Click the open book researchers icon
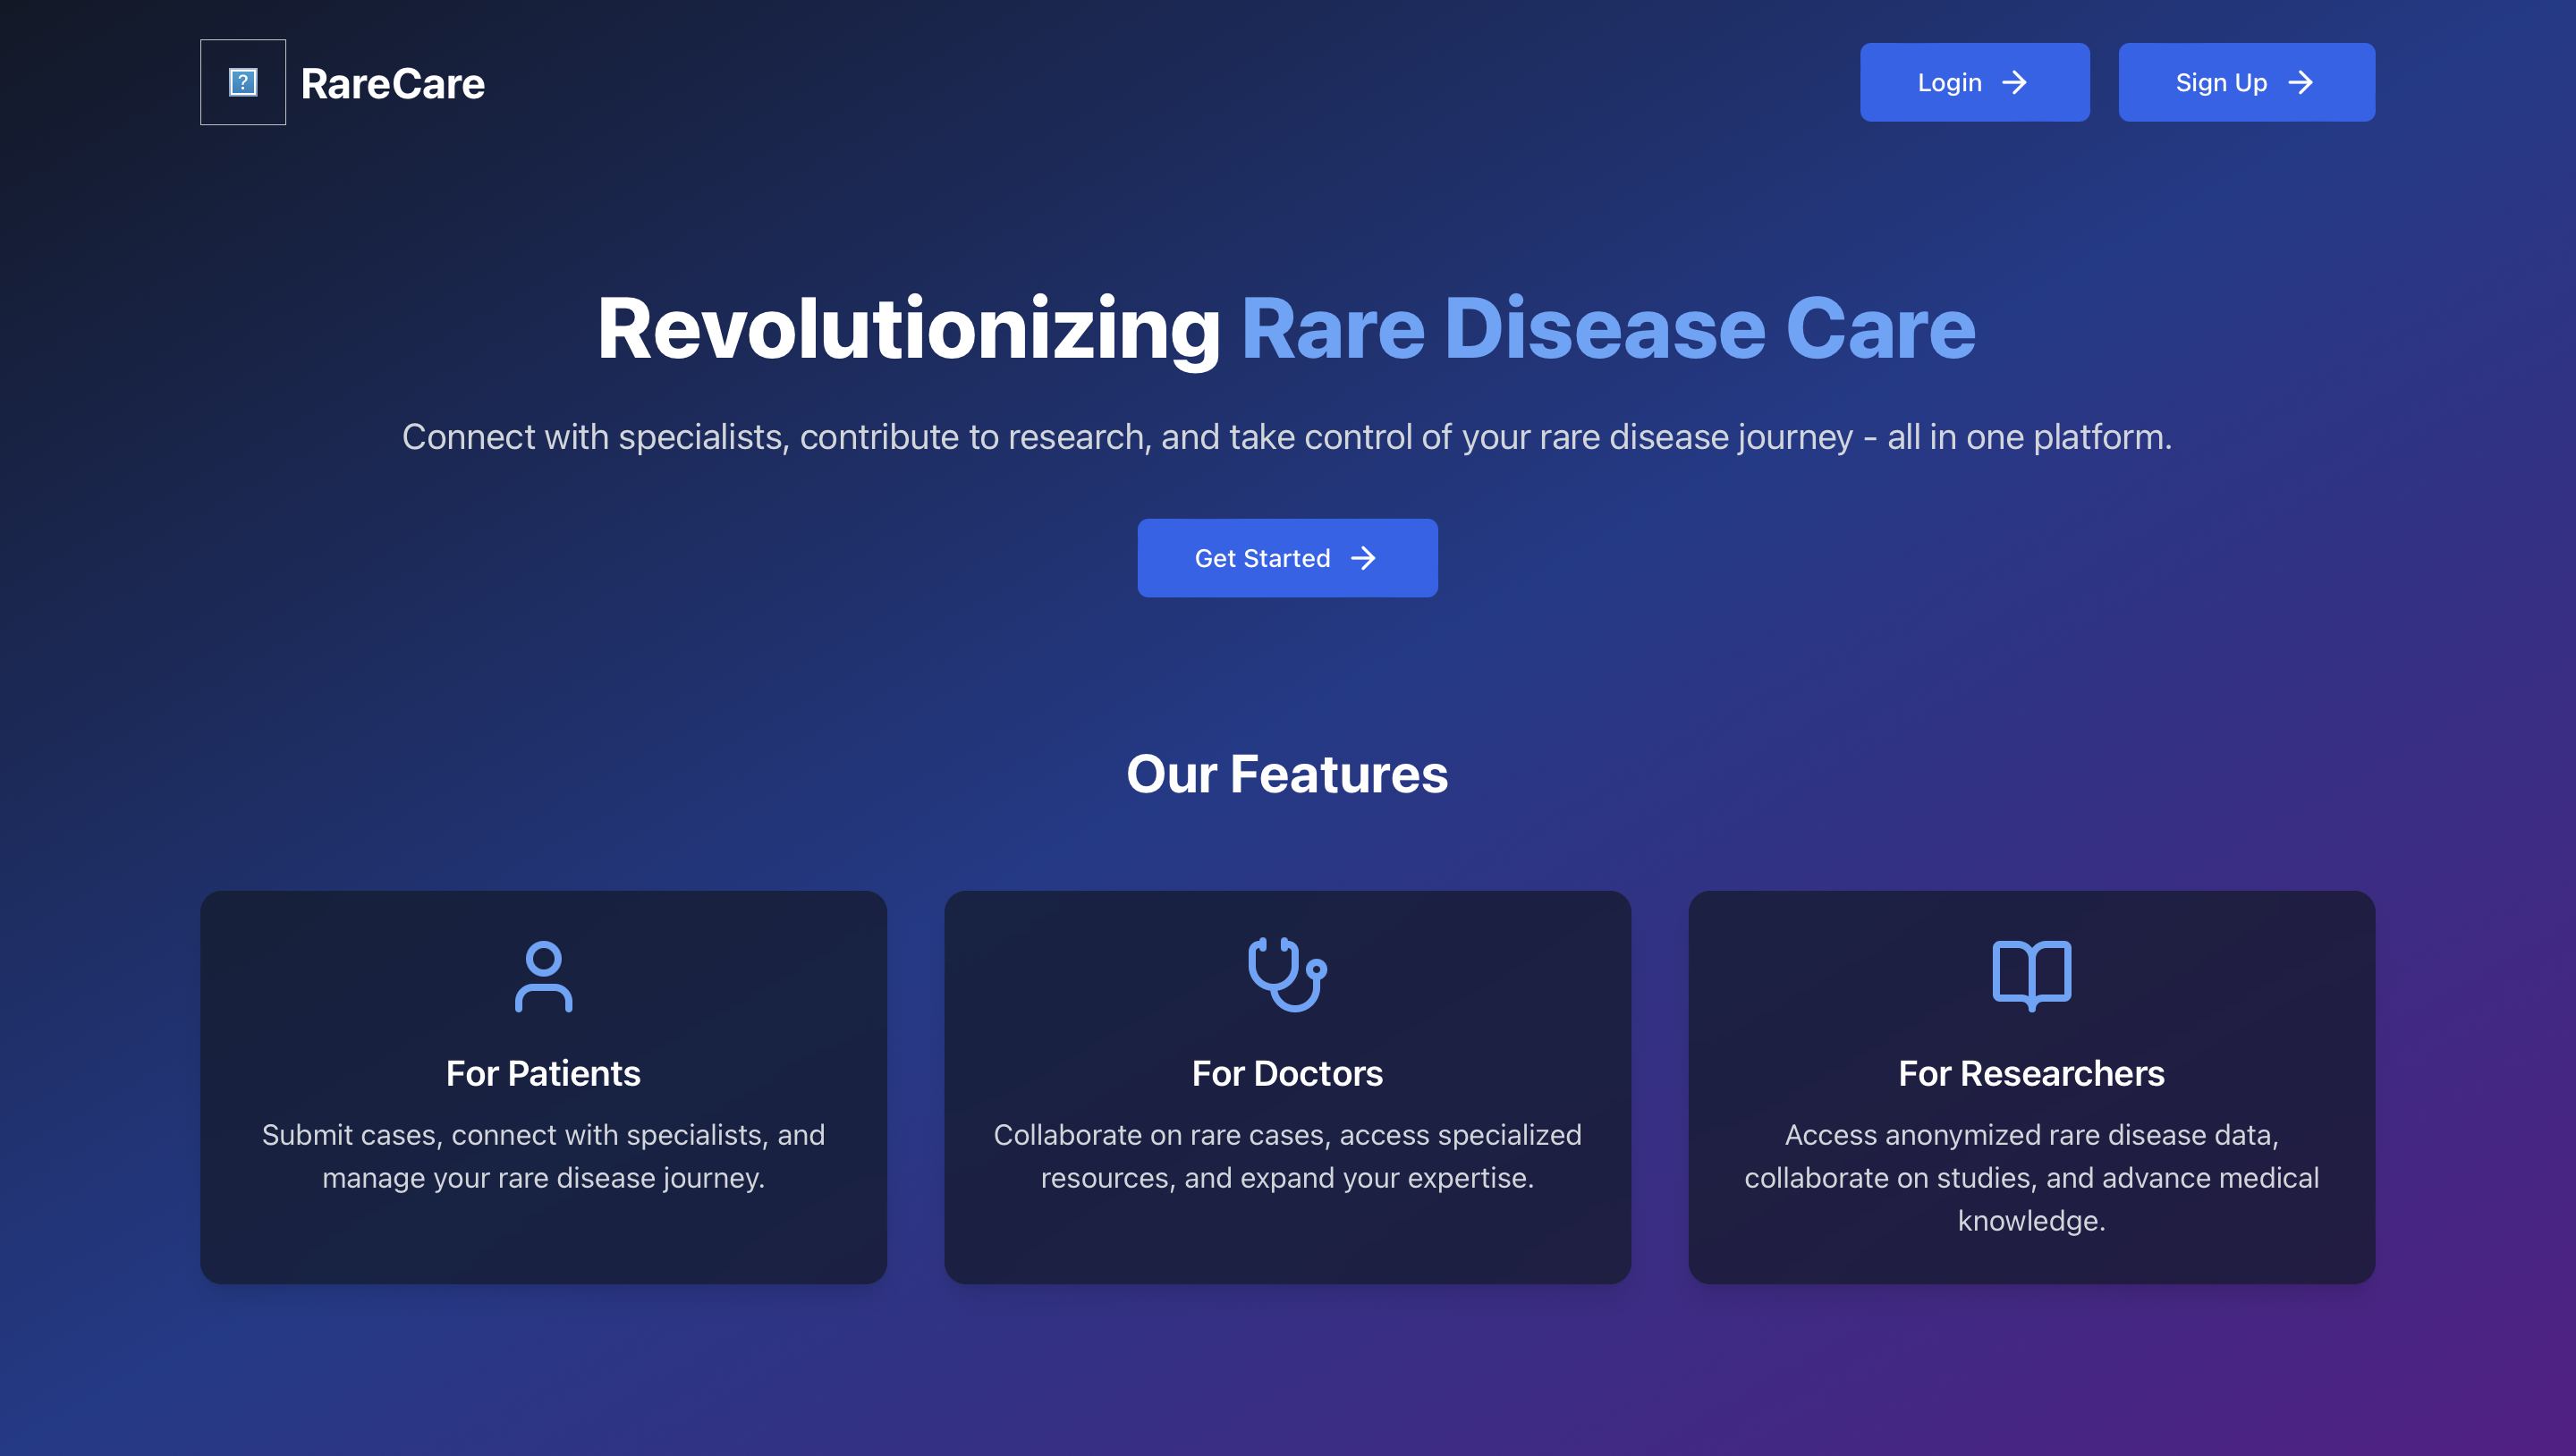The image size is (2576, 1456). [x=2031, y=974]
